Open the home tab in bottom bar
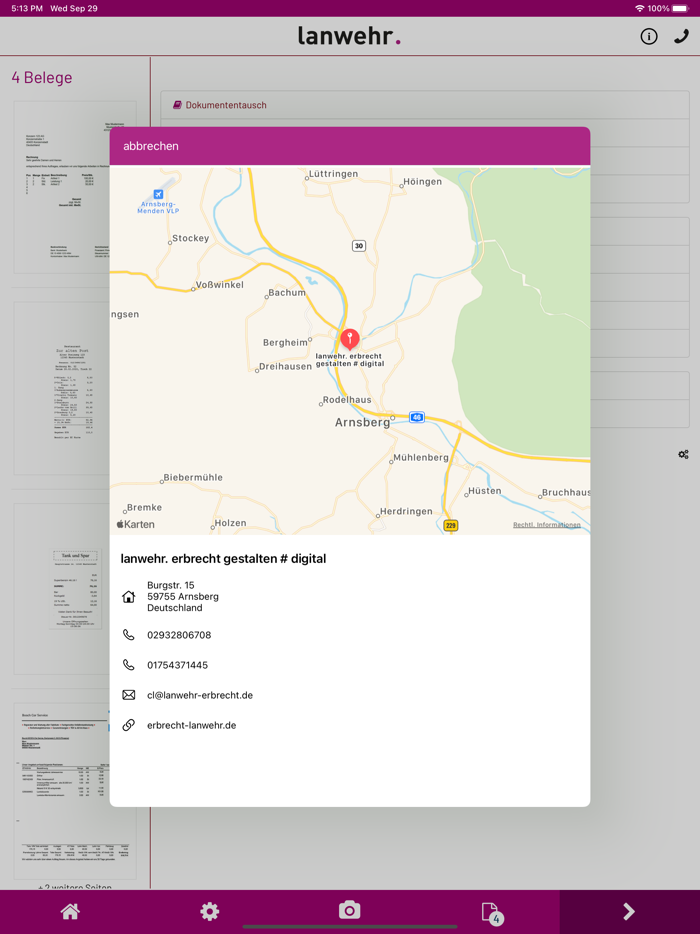Viewport: 700px width, 934px height. tap(70, 911)
